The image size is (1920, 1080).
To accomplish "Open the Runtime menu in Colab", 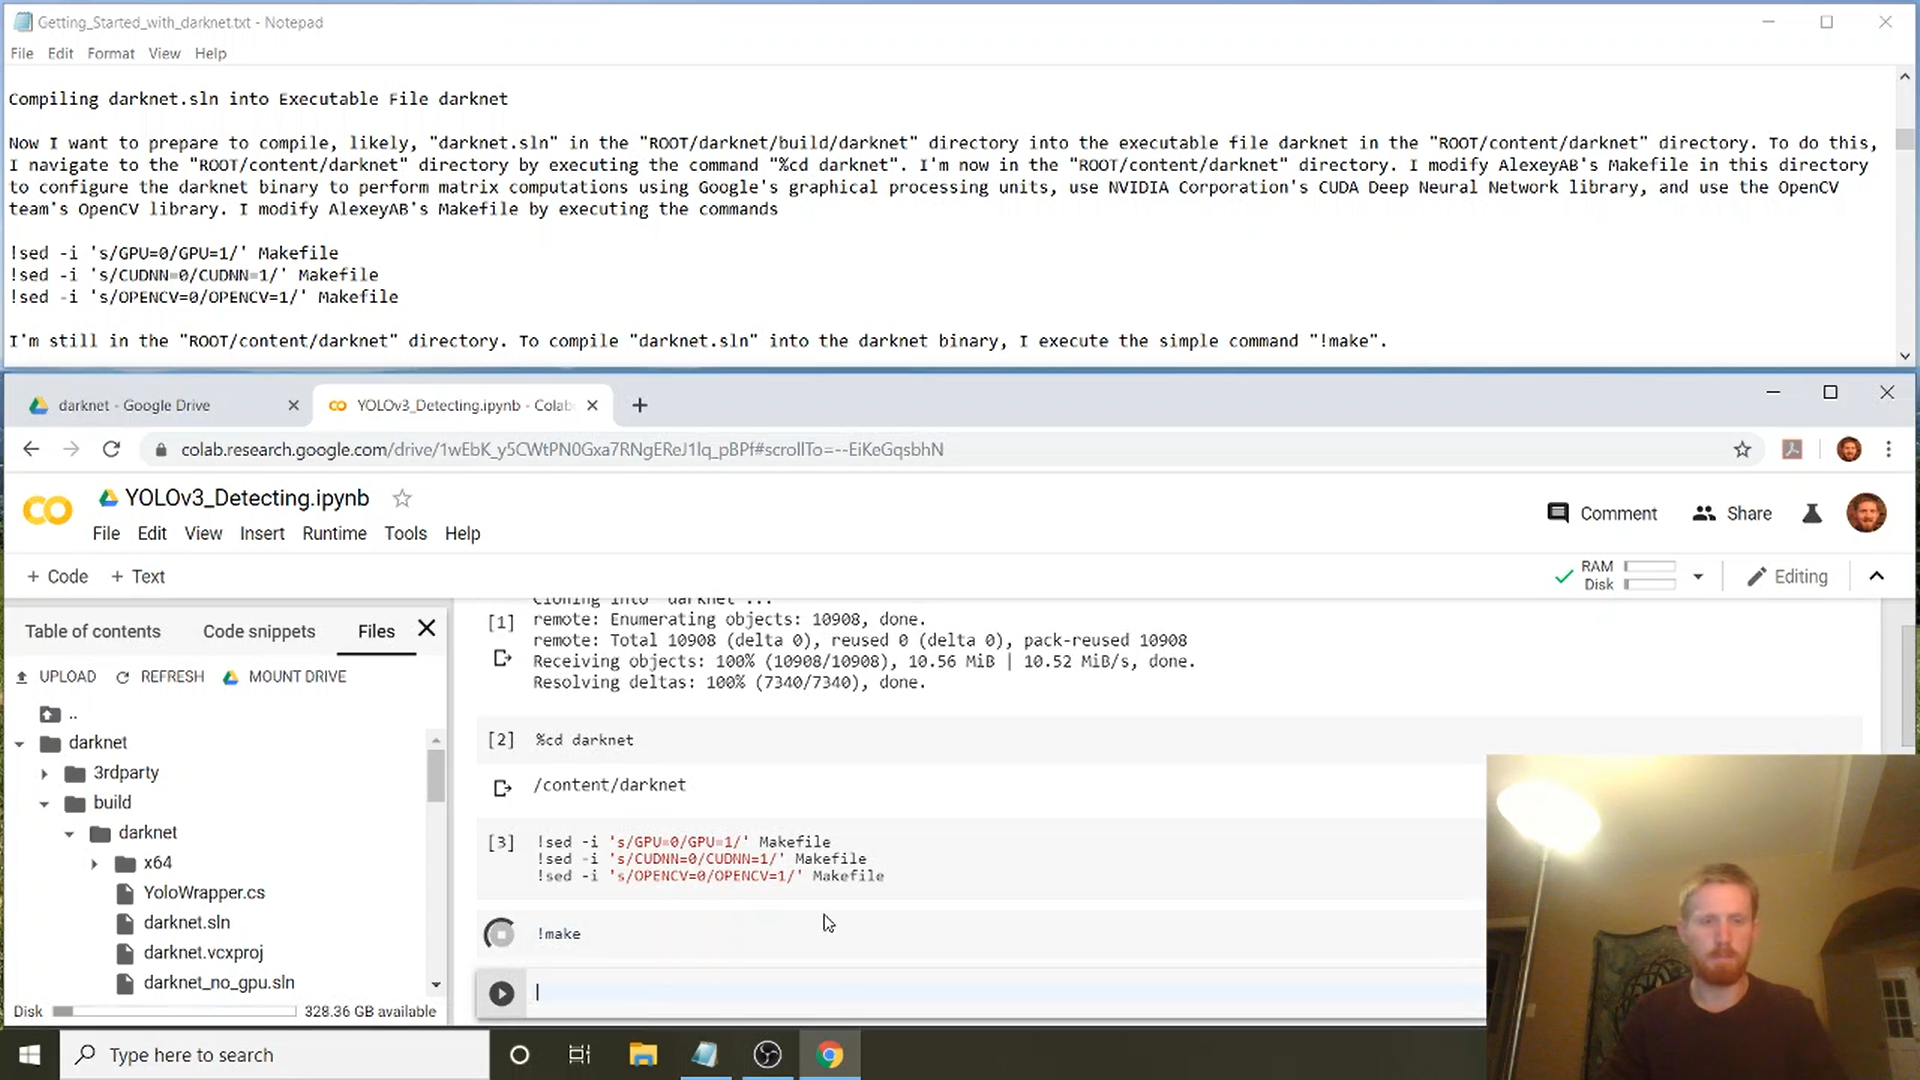I will [x=334, y=533].
